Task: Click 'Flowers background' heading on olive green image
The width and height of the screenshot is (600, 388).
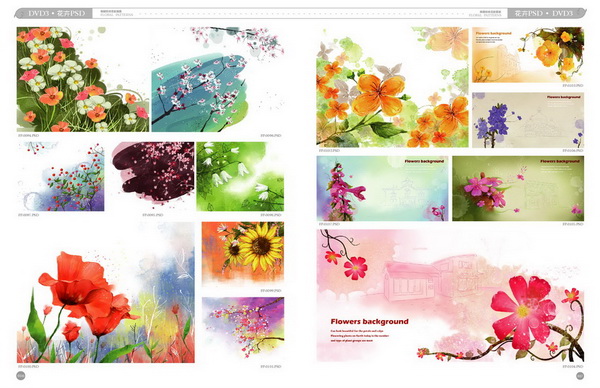Action: tap(560, 161)
